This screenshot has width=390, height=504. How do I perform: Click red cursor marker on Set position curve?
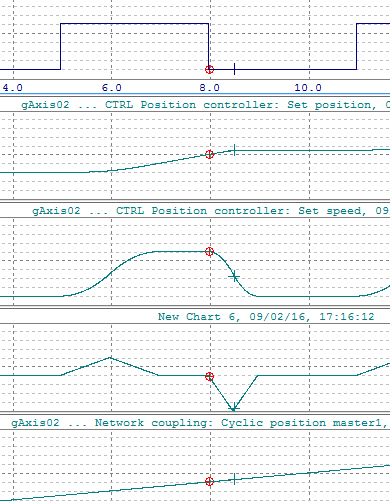(x=209, y=154)
